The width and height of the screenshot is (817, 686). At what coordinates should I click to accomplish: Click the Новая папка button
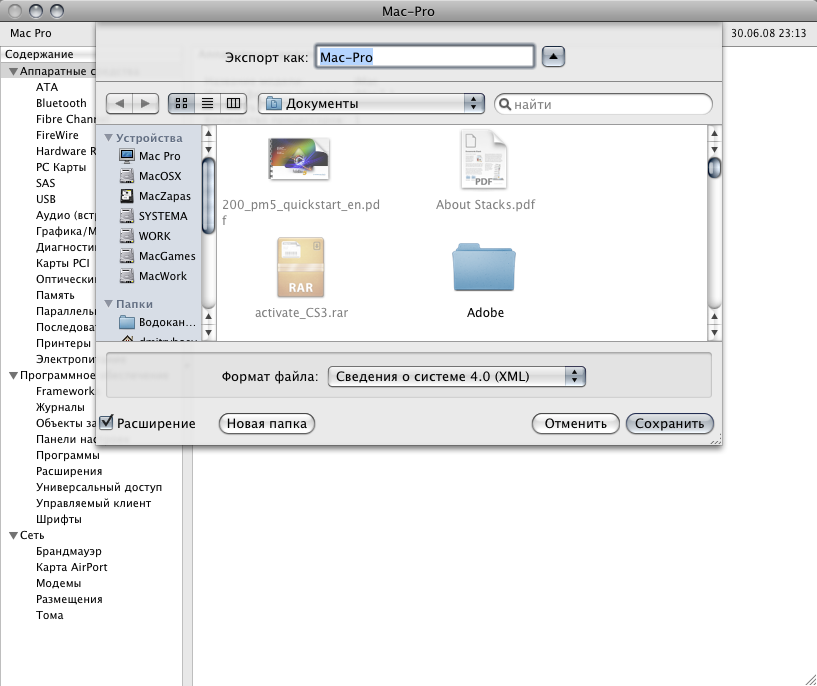[267, 423]
